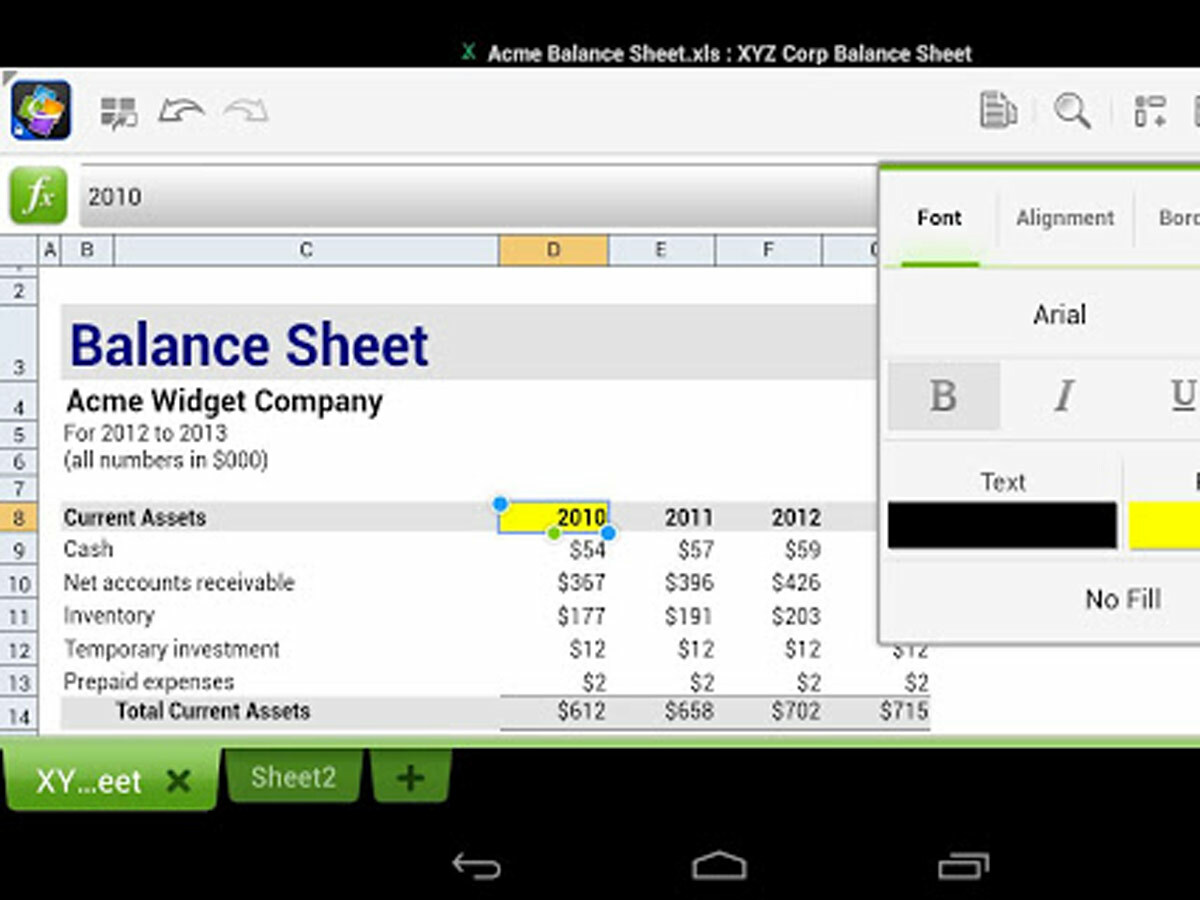Select column B header
Viewport: 1200px width, 900px height.
pyautogui.click(x=87, y=250)
